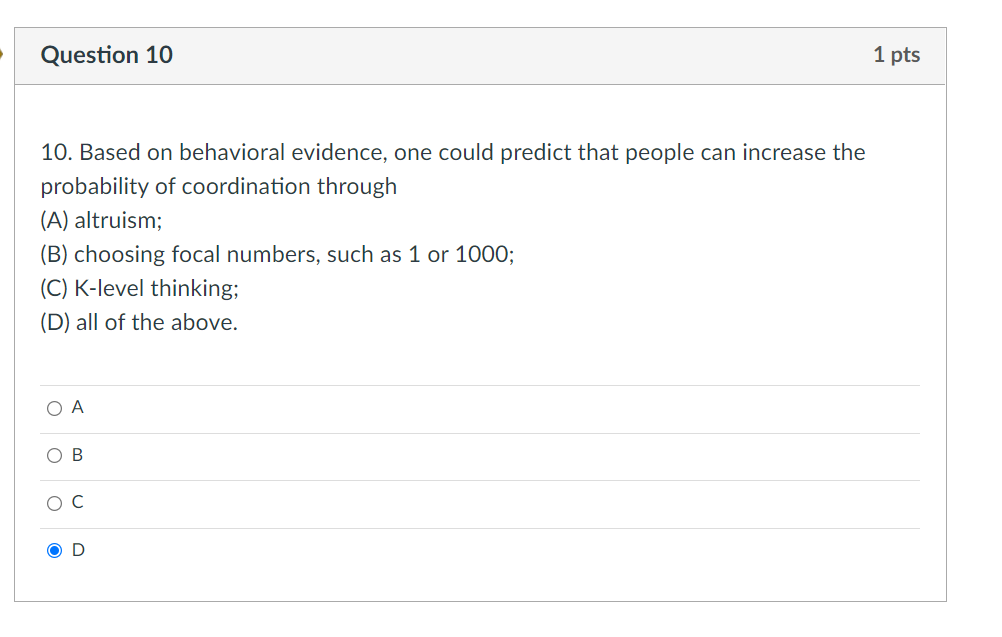The height and width of the screenshot is (637, 1002).
Task: Click the option line (B) choosing focal numbers
Action: tap(277, 254)
